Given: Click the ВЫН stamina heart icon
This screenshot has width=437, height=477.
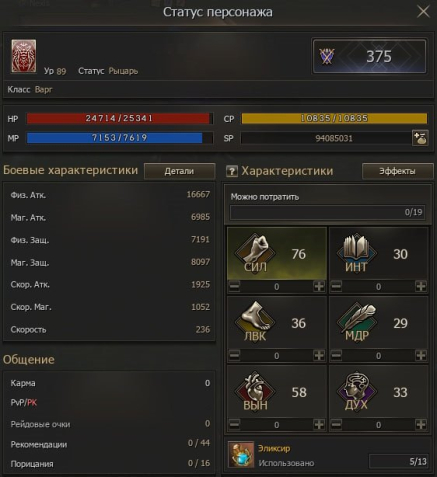Looking at the screenshot, I should pos(255,392).
